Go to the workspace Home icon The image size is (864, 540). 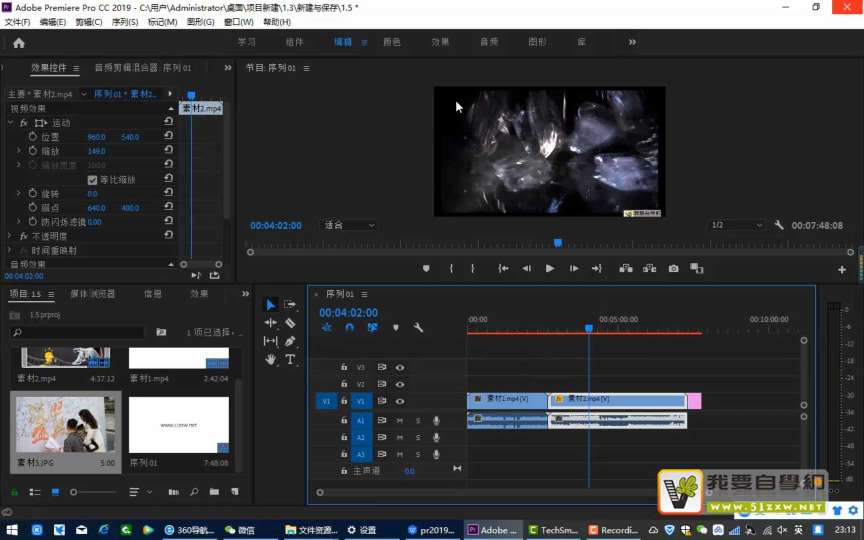coord(18,42)
